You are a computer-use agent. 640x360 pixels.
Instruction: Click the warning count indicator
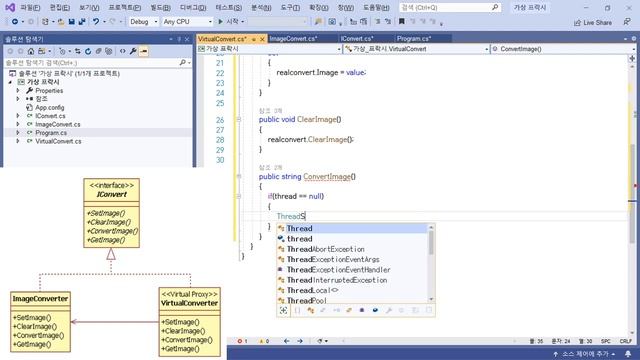(264, 341)
